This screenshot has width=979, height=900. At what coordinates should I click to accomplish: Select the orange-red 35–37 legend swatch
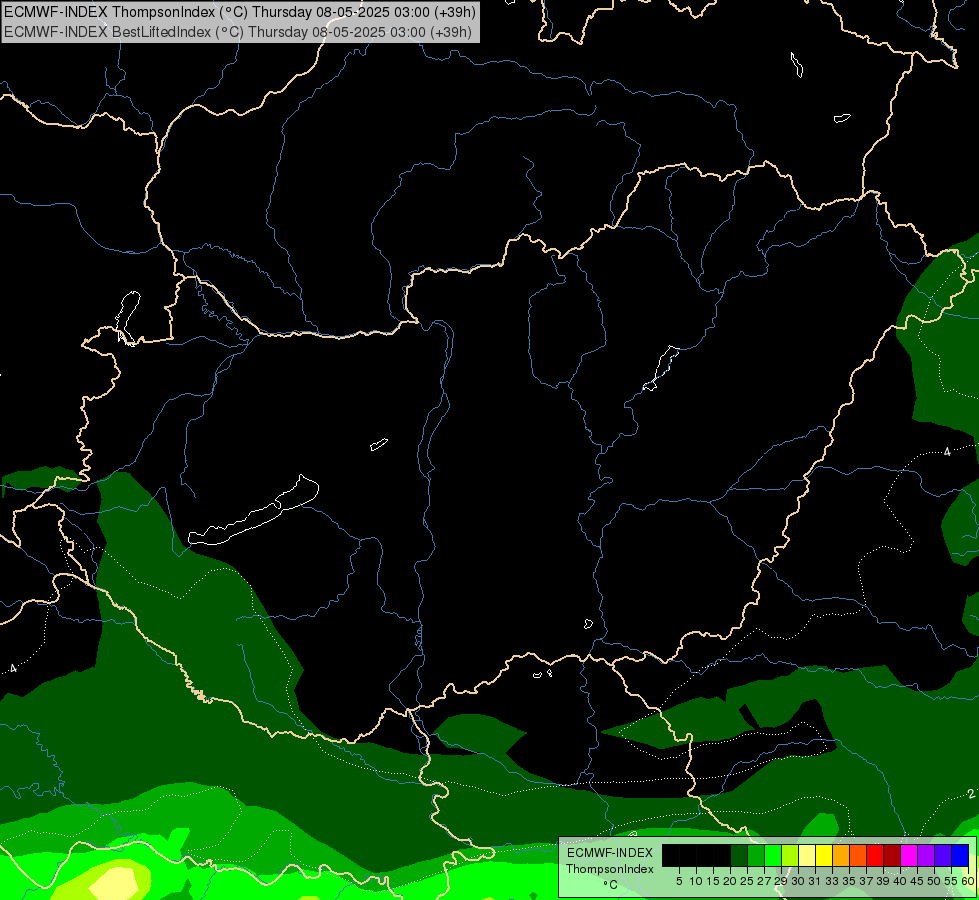tap(858, 855)
